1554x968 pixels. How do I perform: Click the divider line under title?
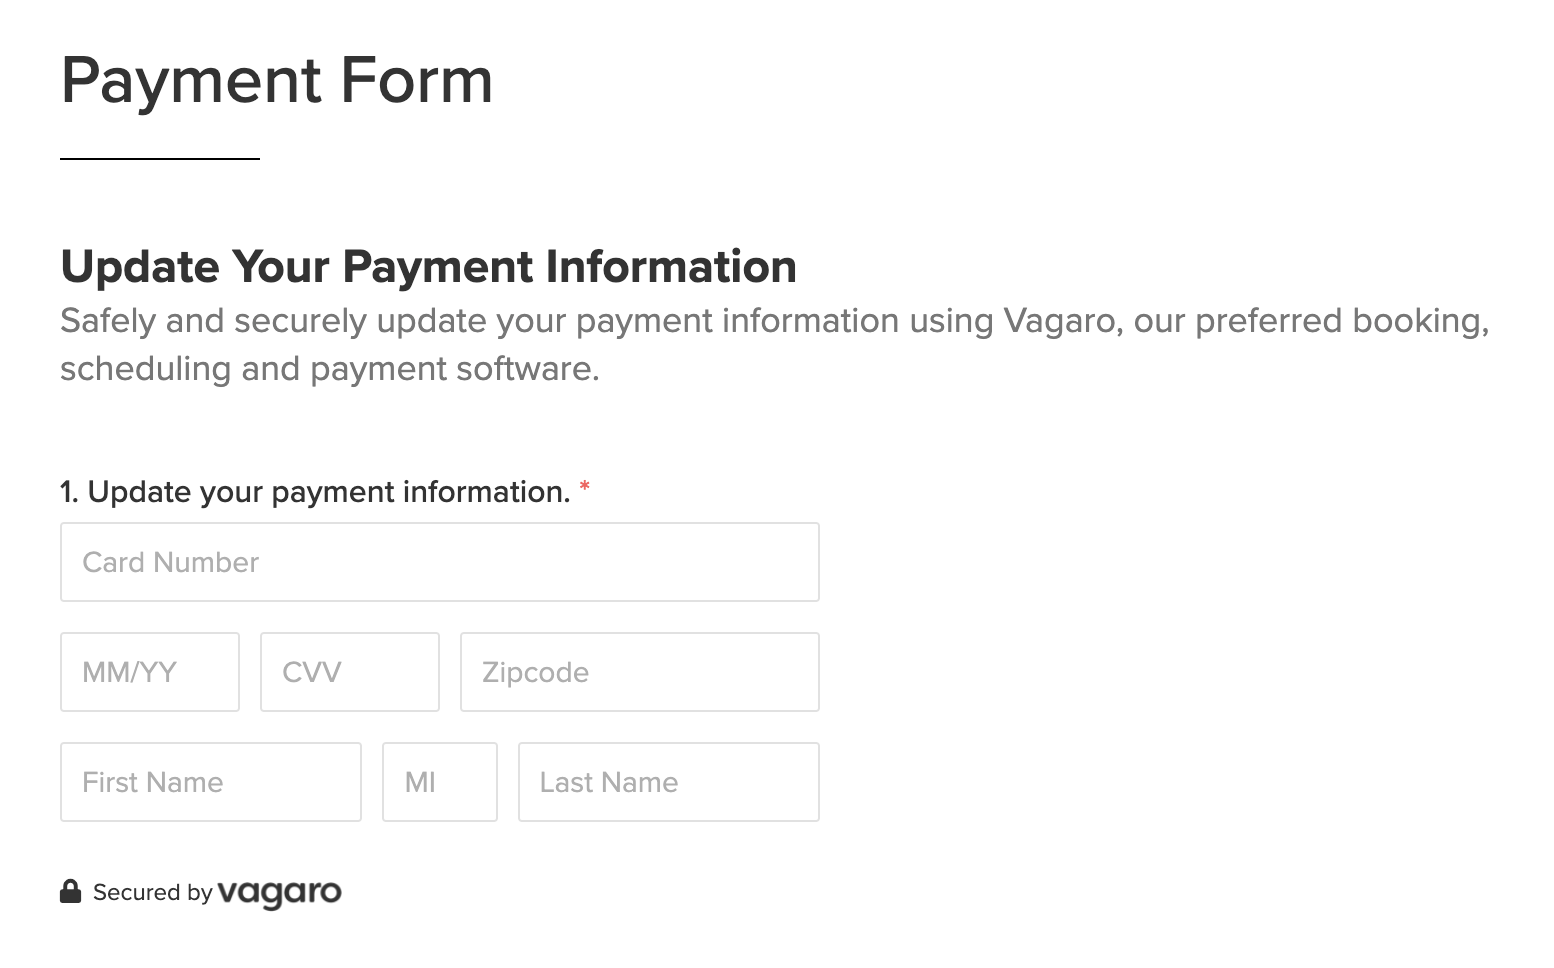click(160, 158)
